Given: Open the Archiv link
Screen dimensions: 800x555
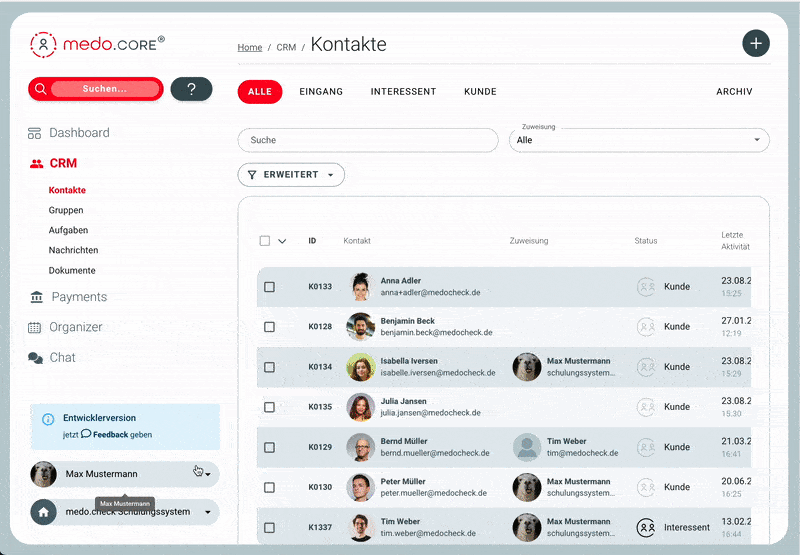Looking at the screenshot, I should click(x=734, y=92).
